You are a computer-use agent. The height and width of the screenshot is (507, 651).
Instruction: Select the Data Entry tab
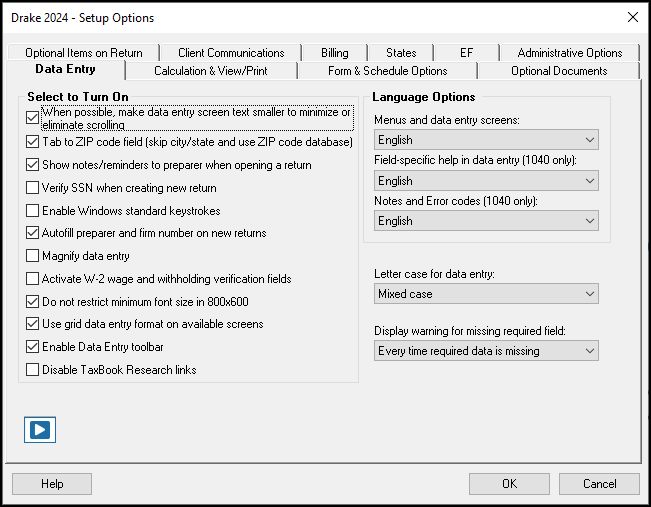(x=66, y=69)
